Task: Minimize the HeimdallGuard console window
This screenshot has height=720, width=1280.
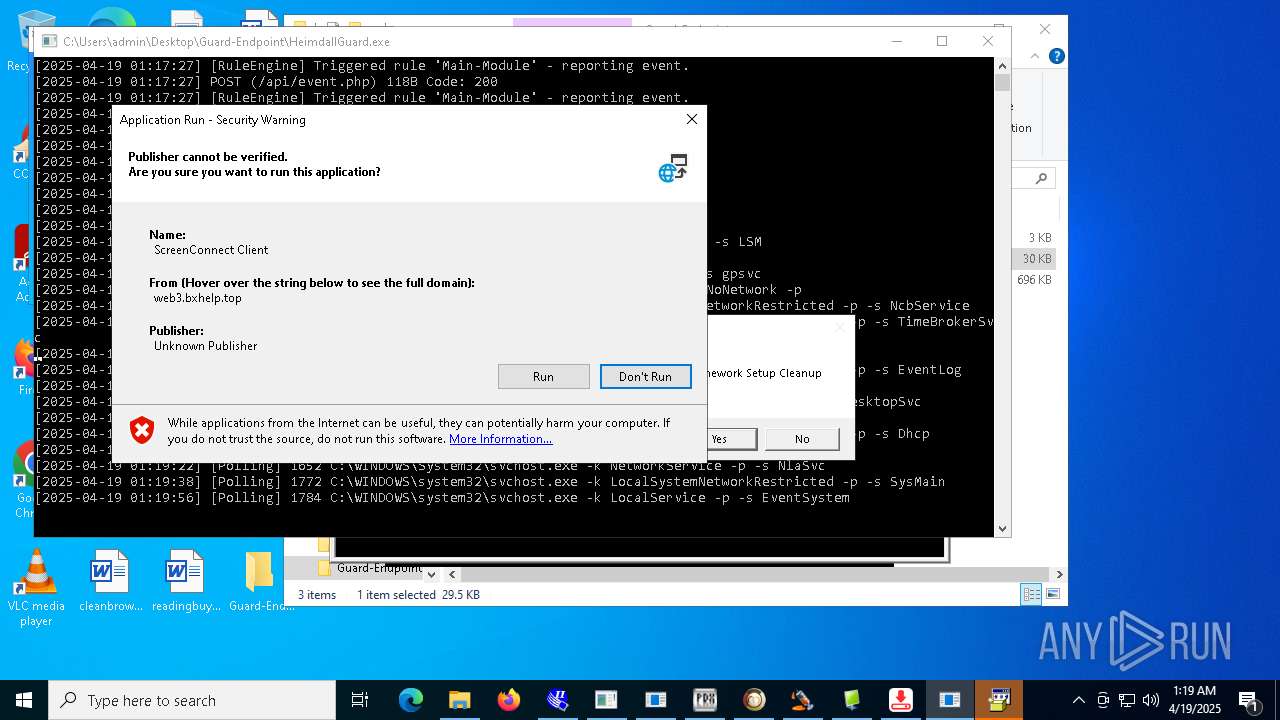Action: pyautogui.click(x=896, y=41)
